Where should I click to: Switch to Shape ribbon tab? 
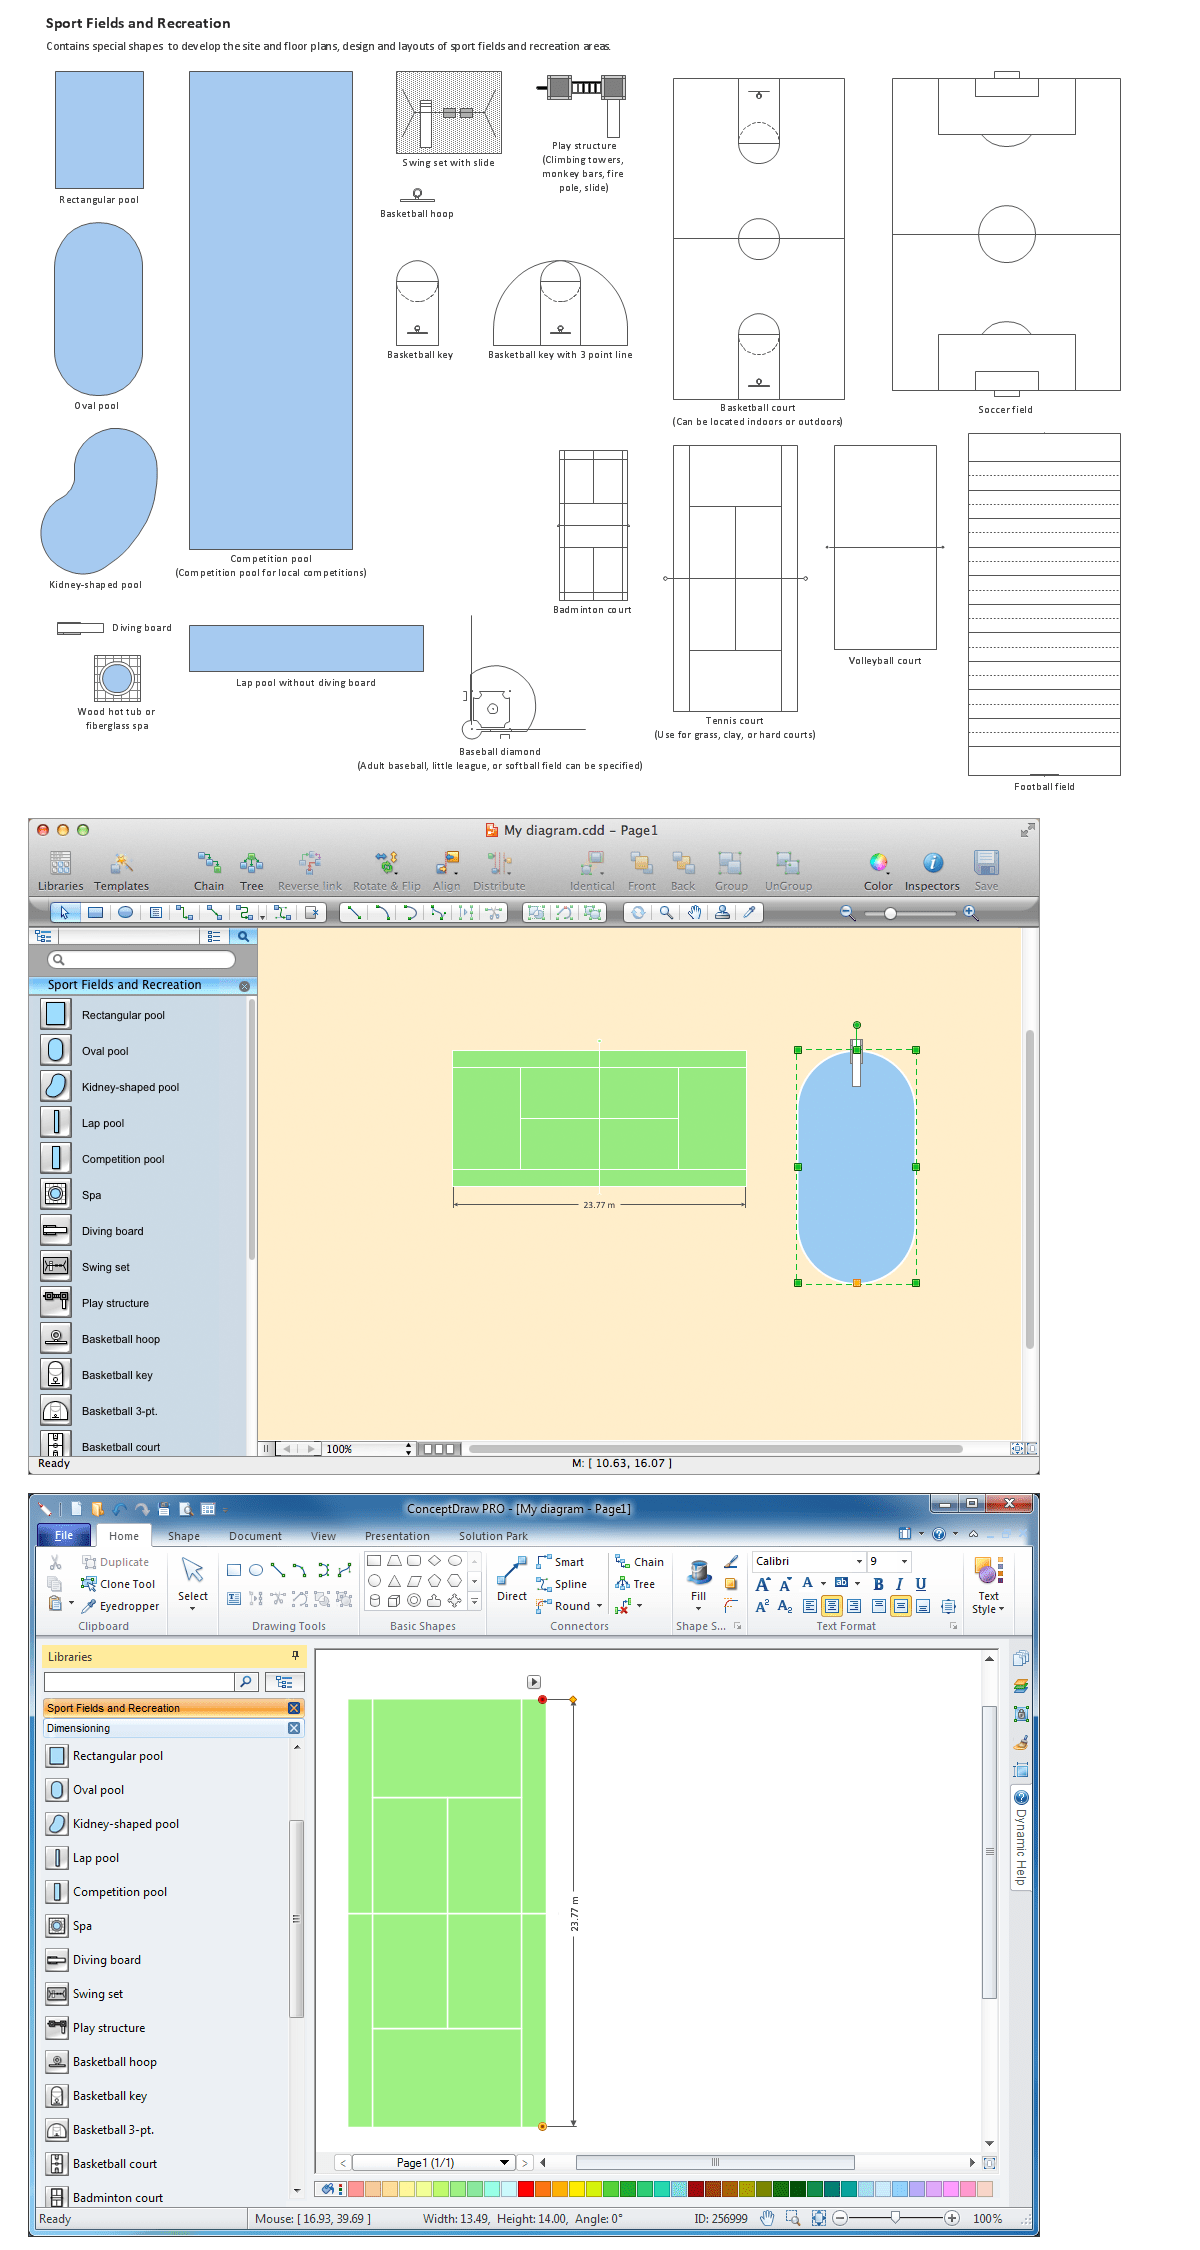tap(184, 1536)
